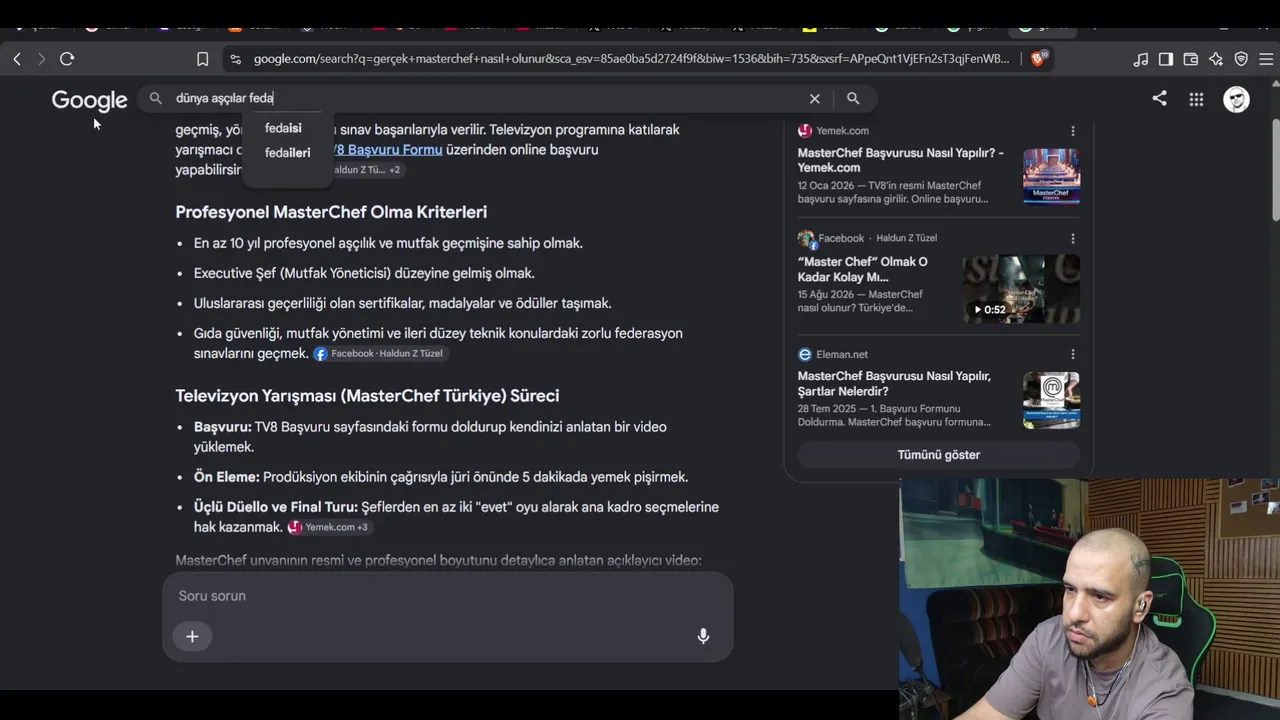The width and height of the screenshot is (1280, 720).
Task: Click the "Uluslararası geçerliliği olan sertifikalar" bullet
Action: [x=402, y=303]
